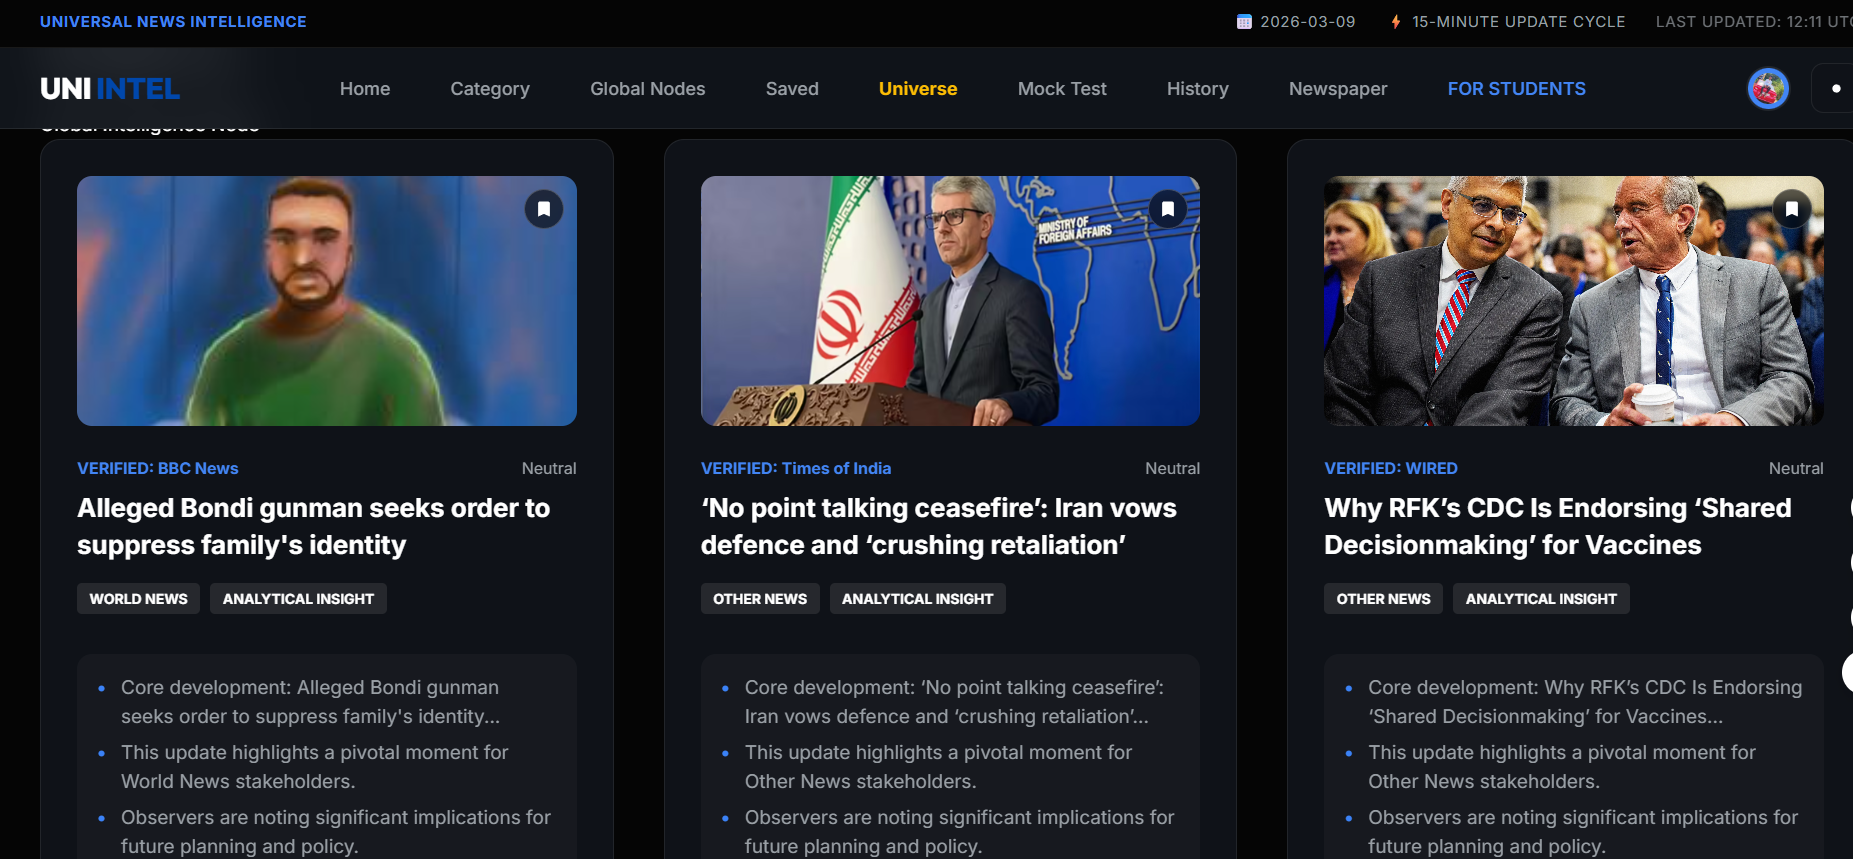
Task: Click 'Observers are noting' bullet in Iran card
Action: [960, 832]
